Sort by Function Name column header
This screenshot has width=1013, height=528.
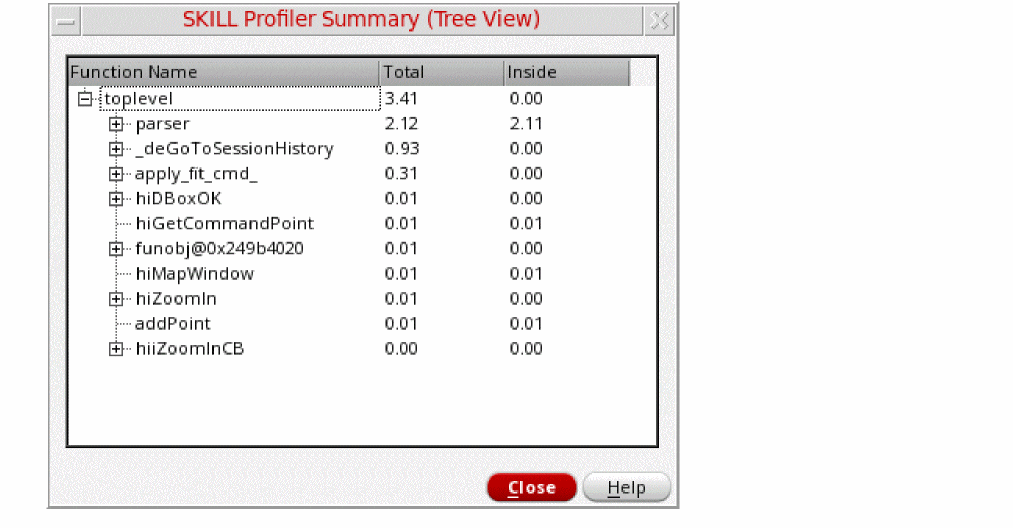(223, 72)
